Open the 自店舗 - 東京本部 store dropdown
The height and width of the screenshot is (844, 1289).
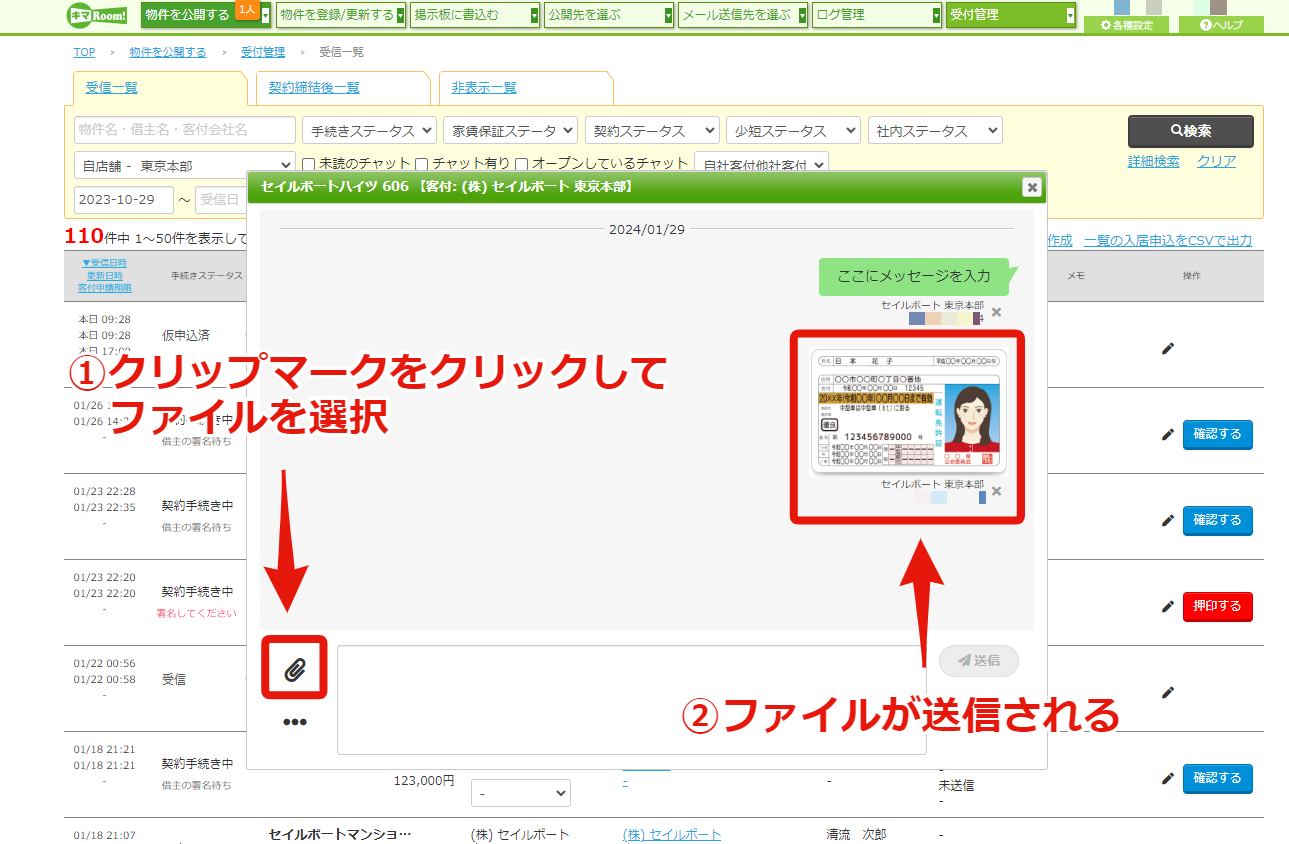[x=185, y=166]
